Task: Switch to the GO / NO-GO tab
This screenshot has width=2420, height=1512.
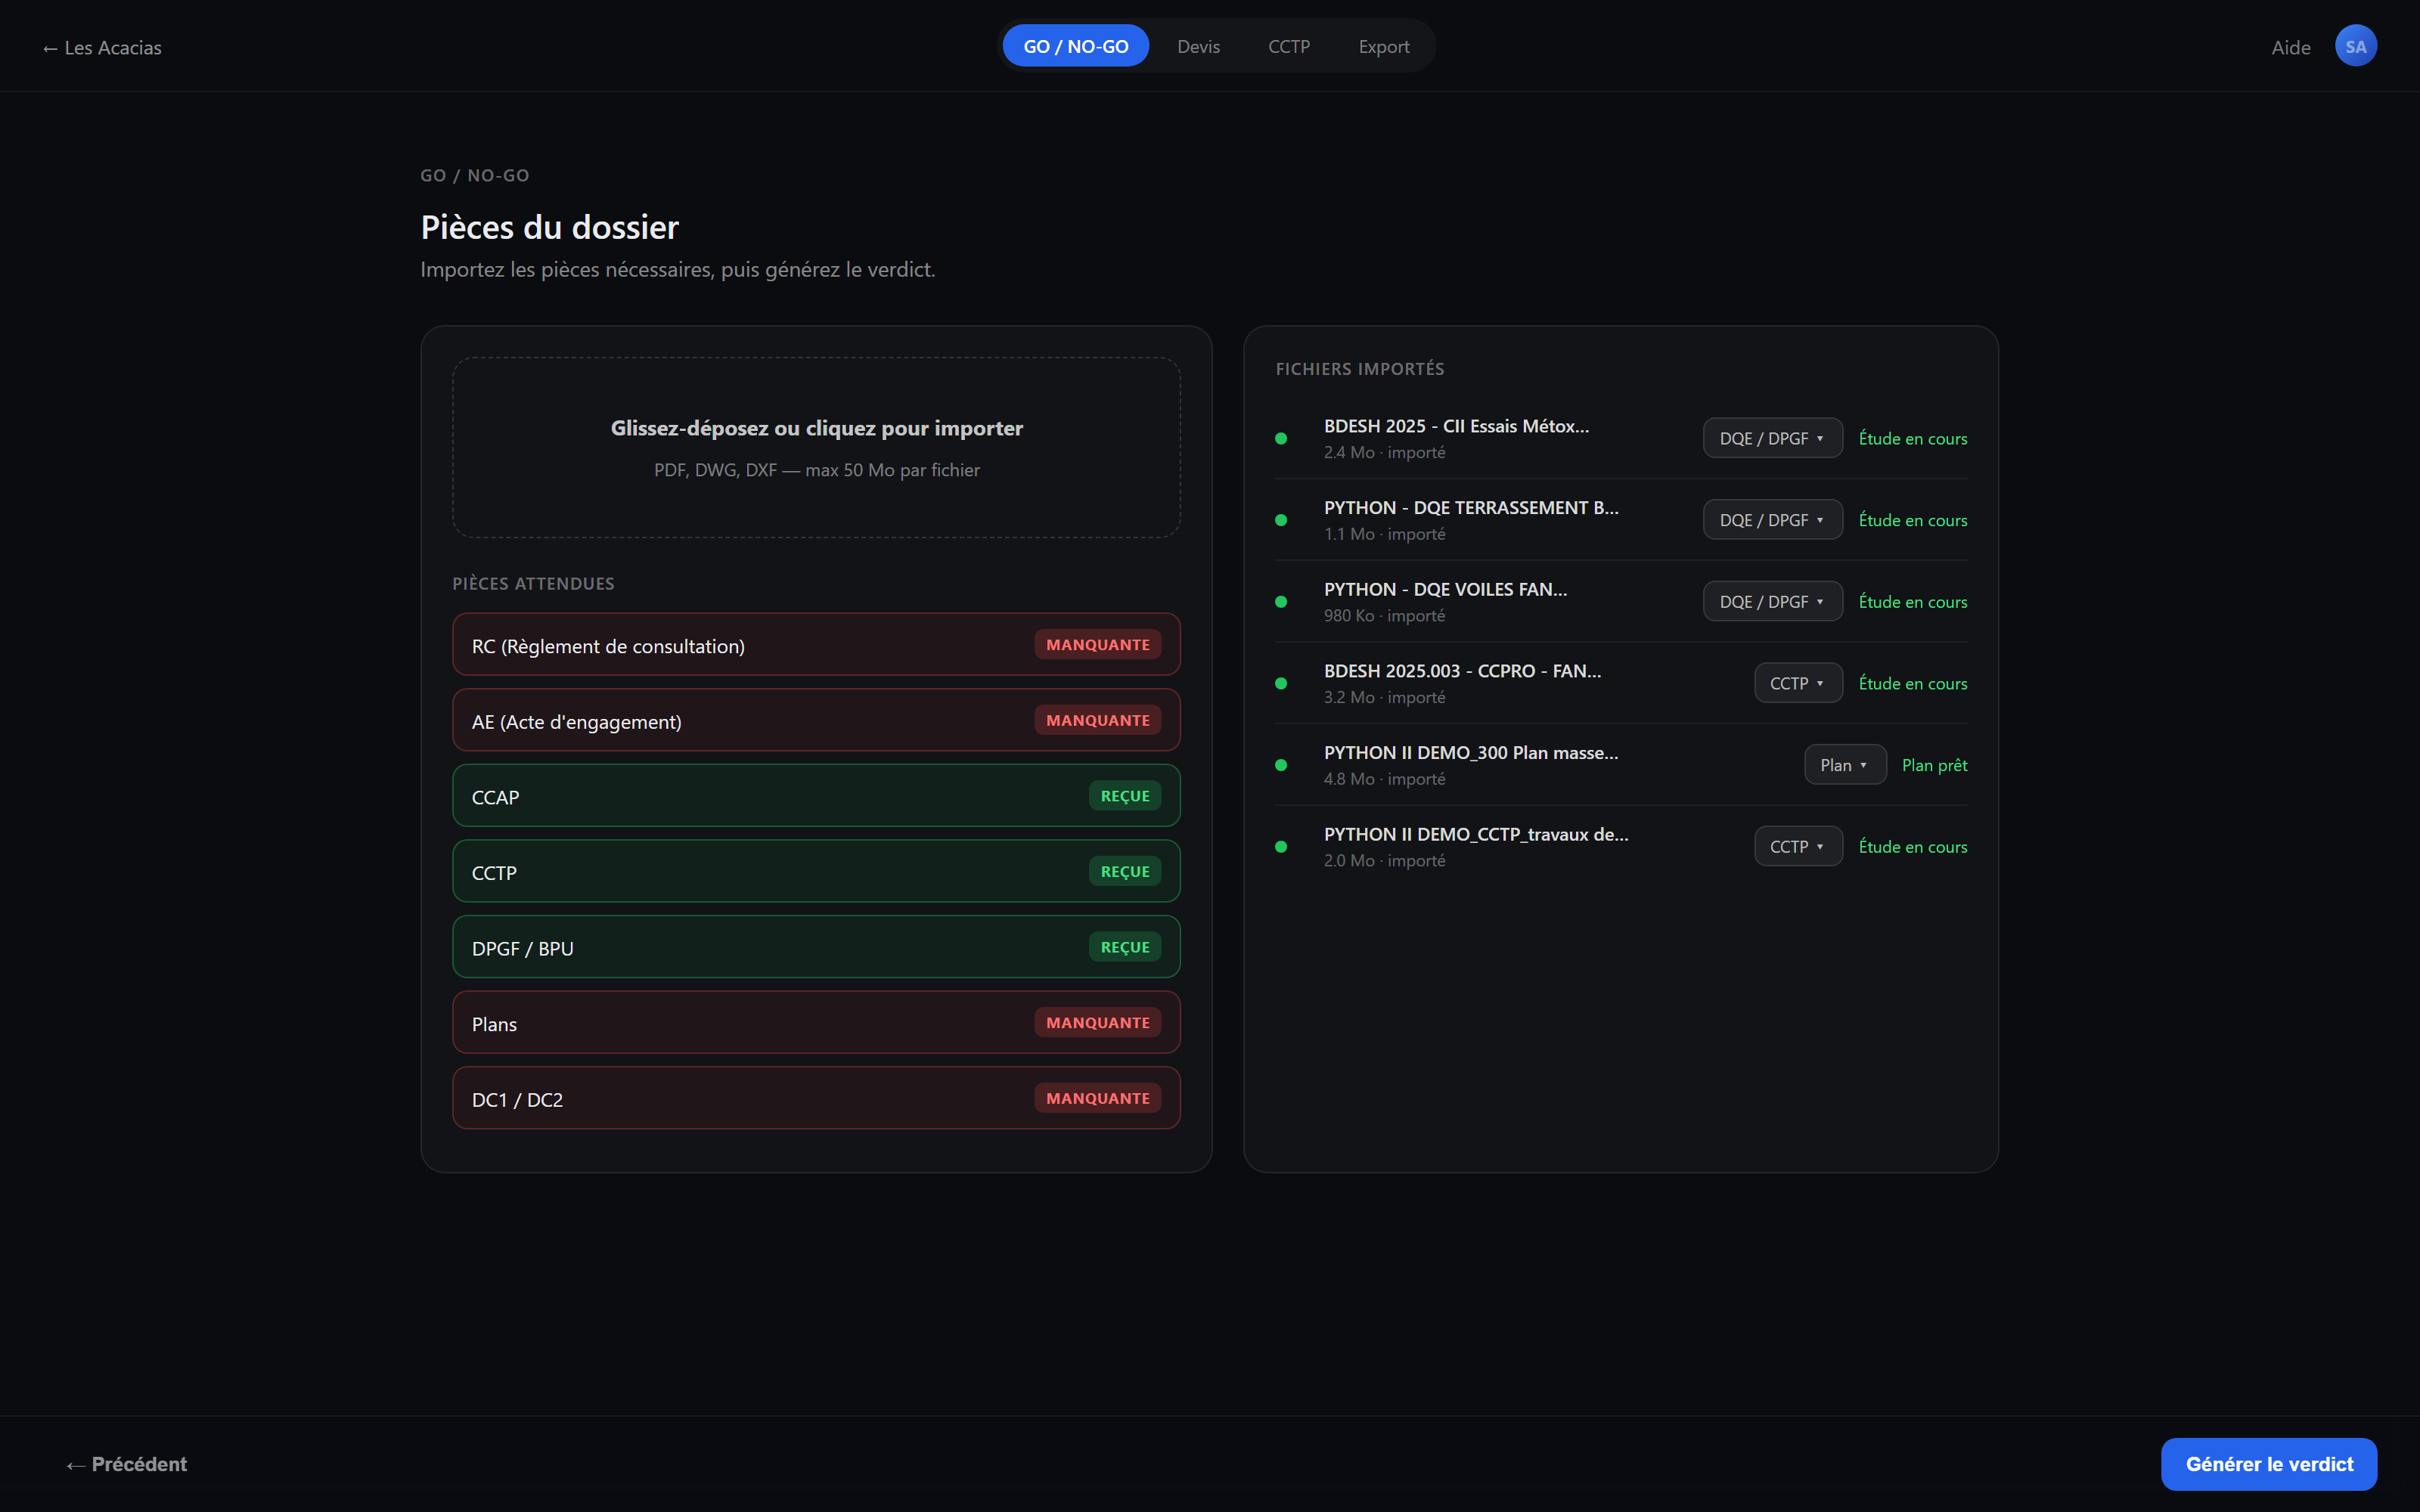Action: pyautogui.click(x=1075, y=46)
